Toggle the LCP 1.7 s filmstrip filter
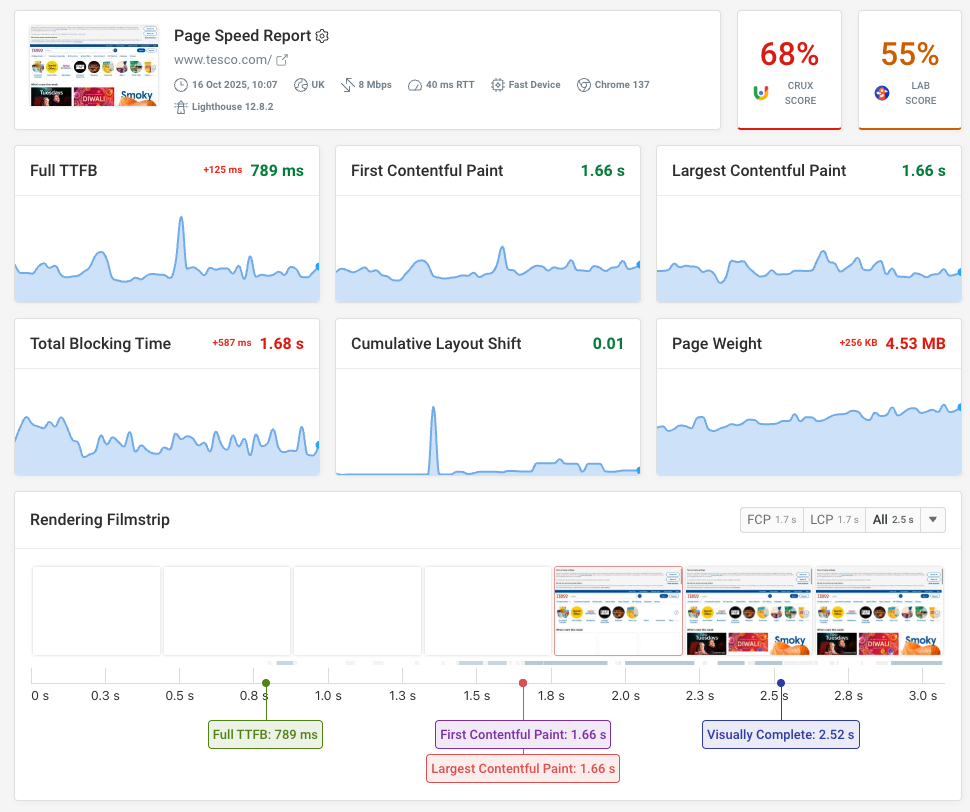The height and width of the screenshot is (812, 970). (x=834, y=519)
